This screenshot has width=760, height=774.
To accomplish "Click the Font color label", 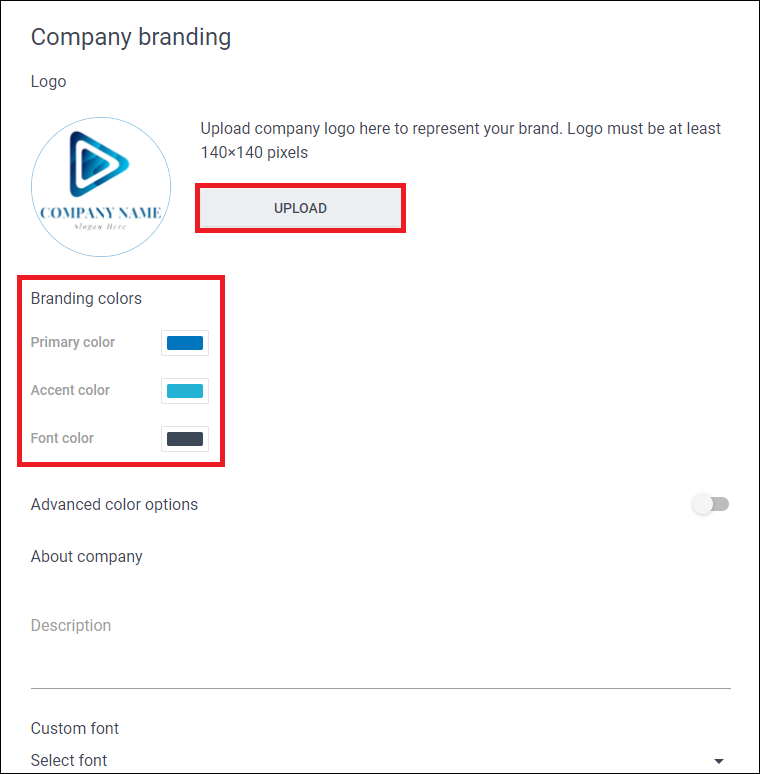I will coord(62,438).
